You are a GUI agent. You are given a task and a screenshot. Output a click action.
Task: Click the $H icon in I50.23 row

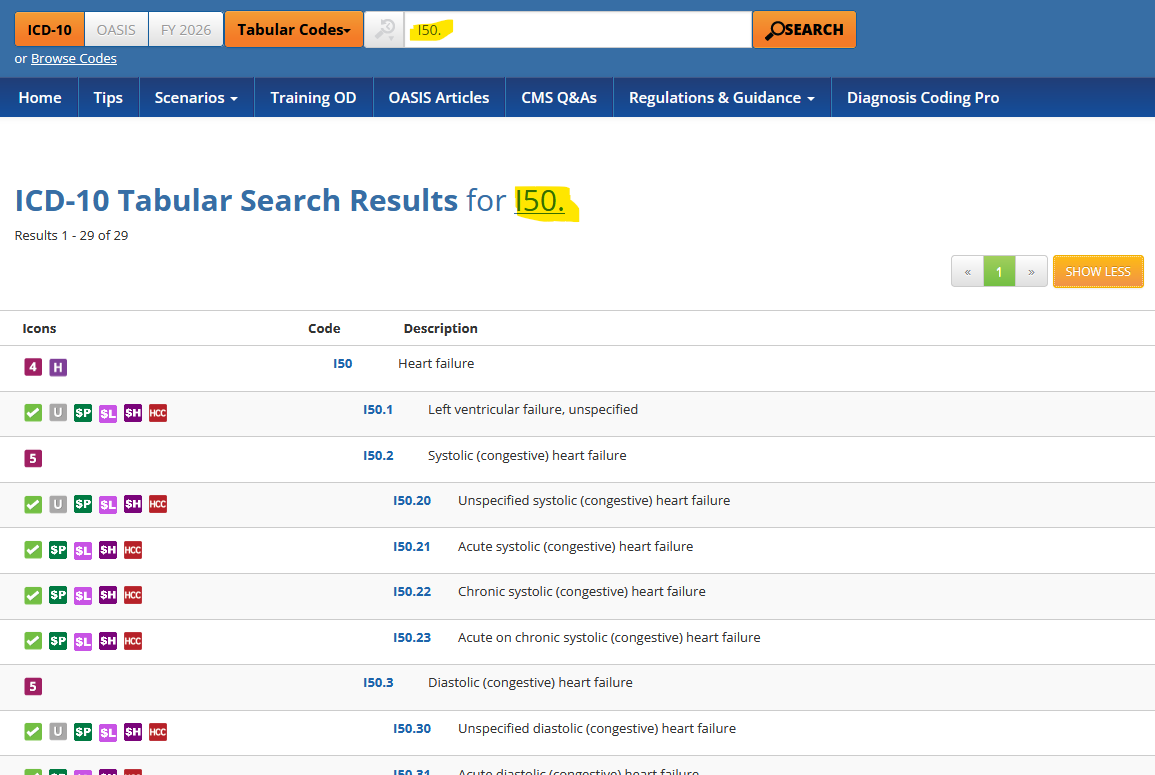pos(108,640)
